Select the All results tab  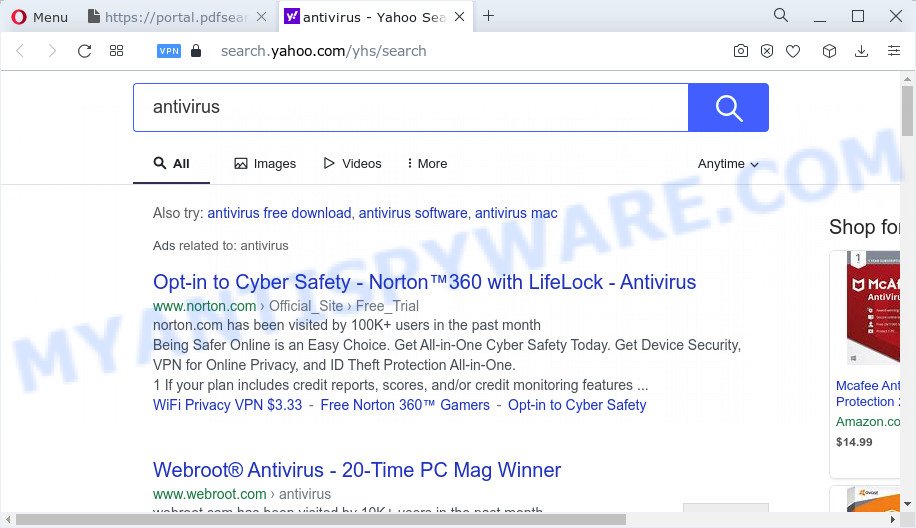[171, 164]
